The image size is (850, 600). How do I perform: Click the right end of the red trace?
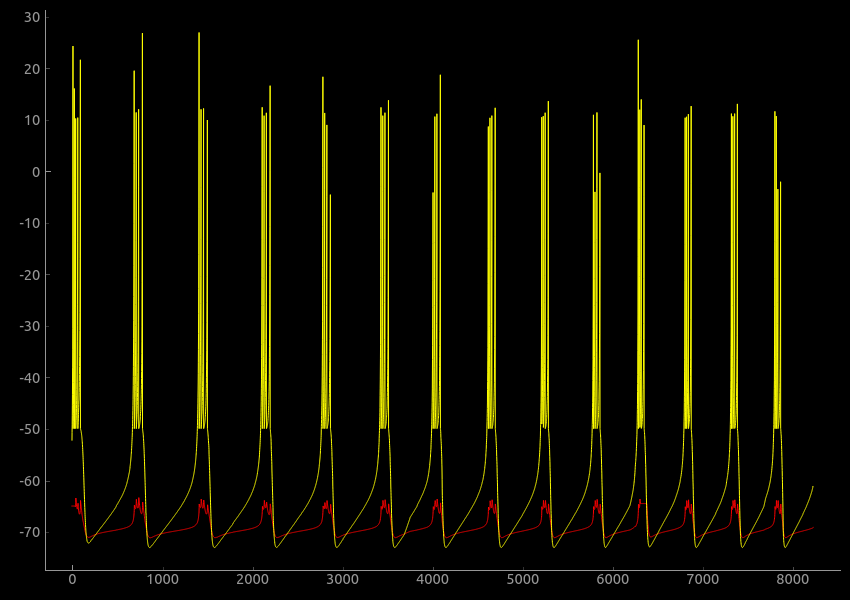pyautogui.click(x=813, y=527)
